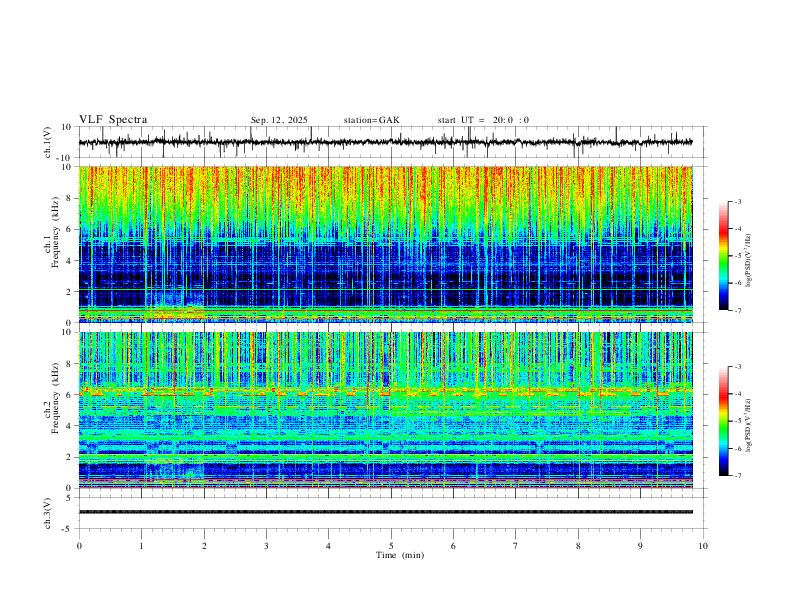The height and width of the screenshot is (612, 792).
Task: Click the ch.2 PSD color scale bar
Action: click(x=723, y=421)
